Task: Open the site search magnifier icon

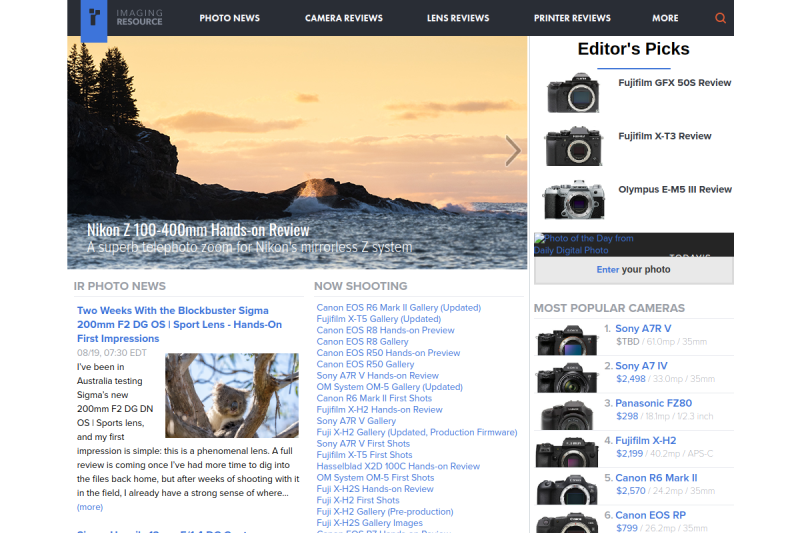Action: [720, 18]
